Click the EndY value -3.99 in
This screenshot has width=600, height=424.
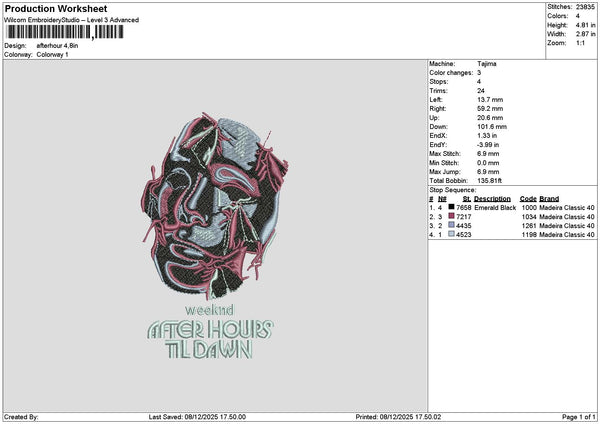coord(488,145)
